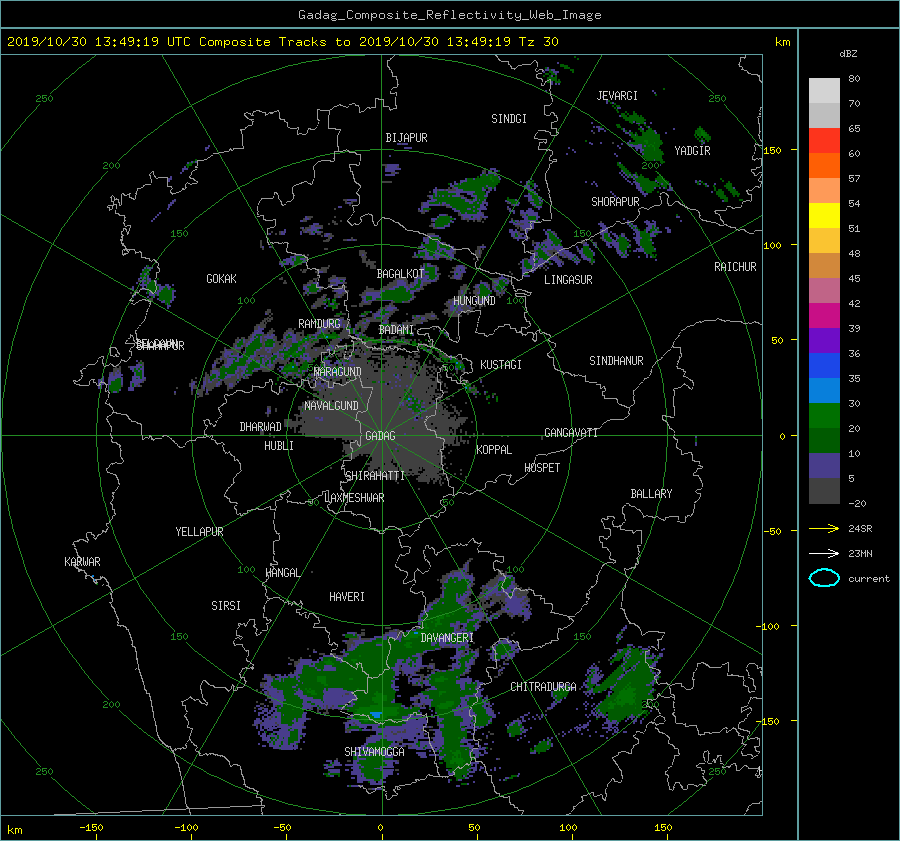Click the BADAMI city label
This screenshot has width=900, height=841.
(396, 330)
